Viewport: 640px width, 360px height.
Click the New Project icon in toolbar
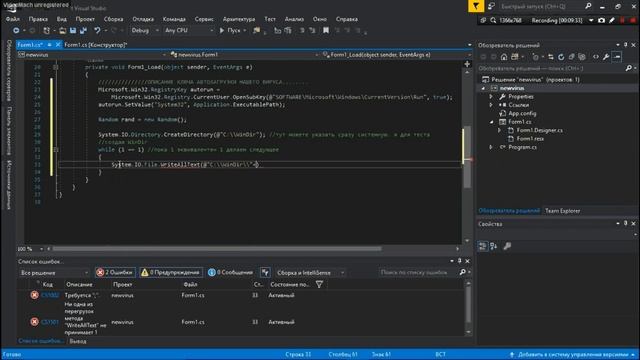click(x=47, y=31)
